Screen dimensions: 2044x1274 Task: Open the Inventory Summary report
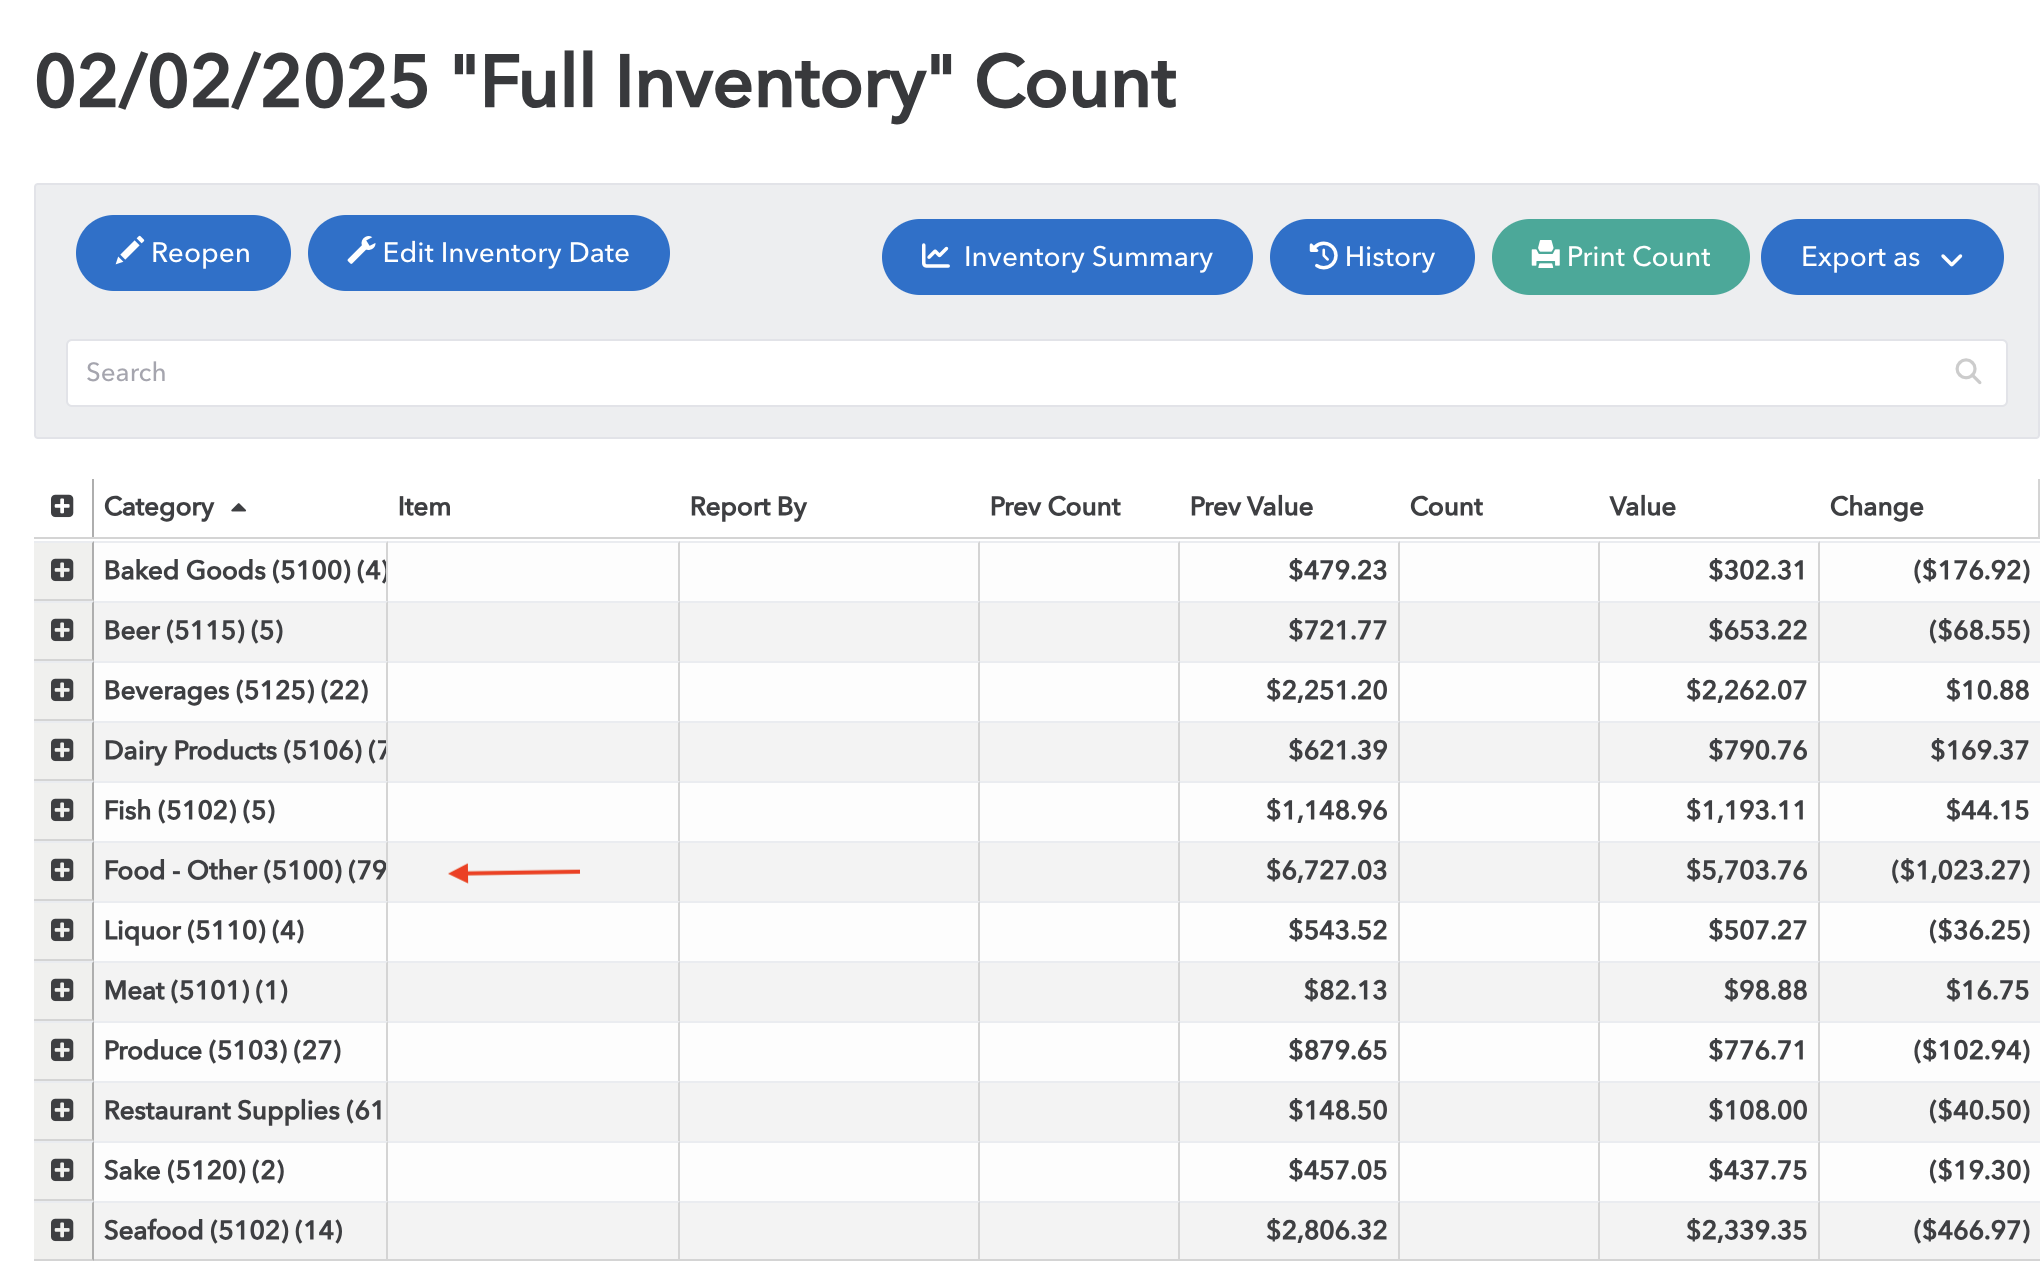(x=1067, y=257)
